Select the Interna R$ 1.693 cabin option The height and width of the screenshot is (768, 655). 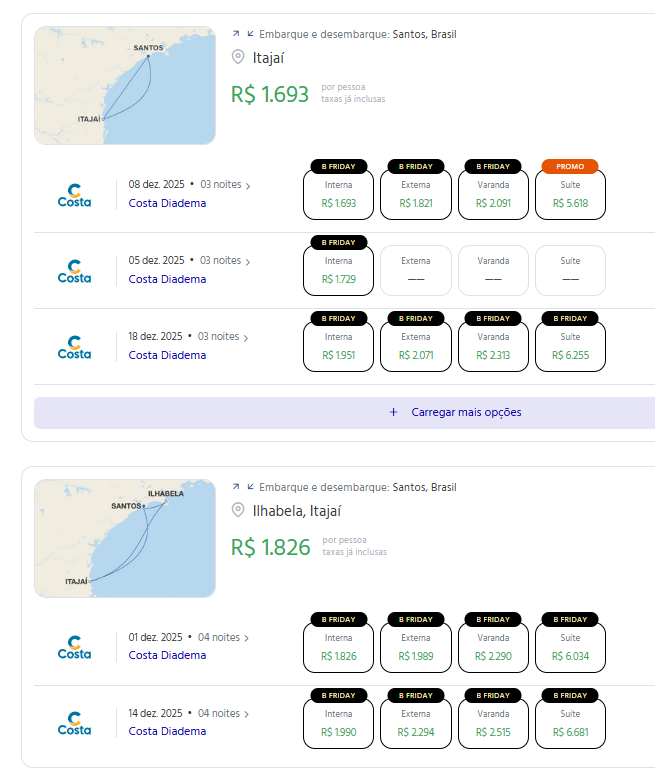point(338,194)
